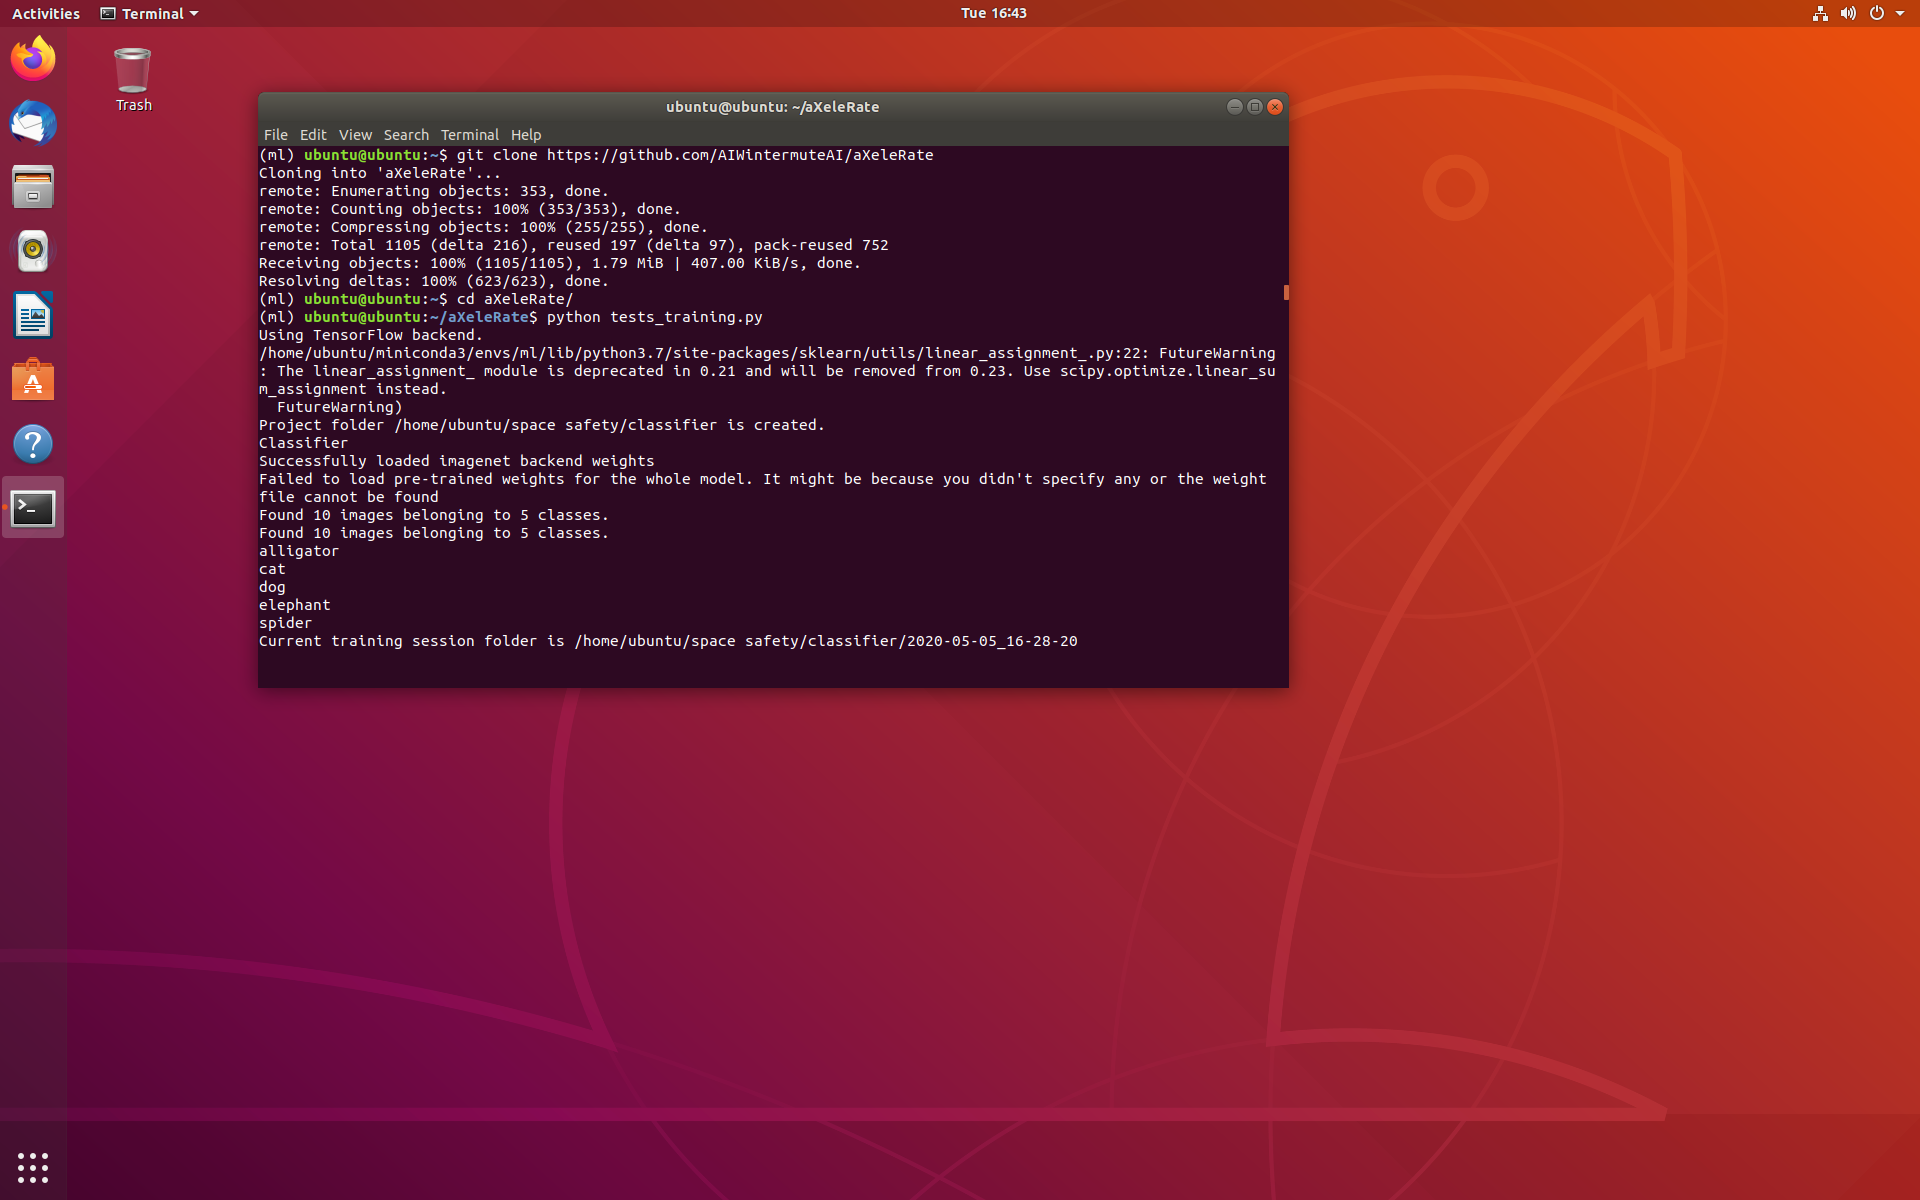Open the Ubuntu Software store
The width and height of the screenshot is (1920, 1200).
(33, 379)
